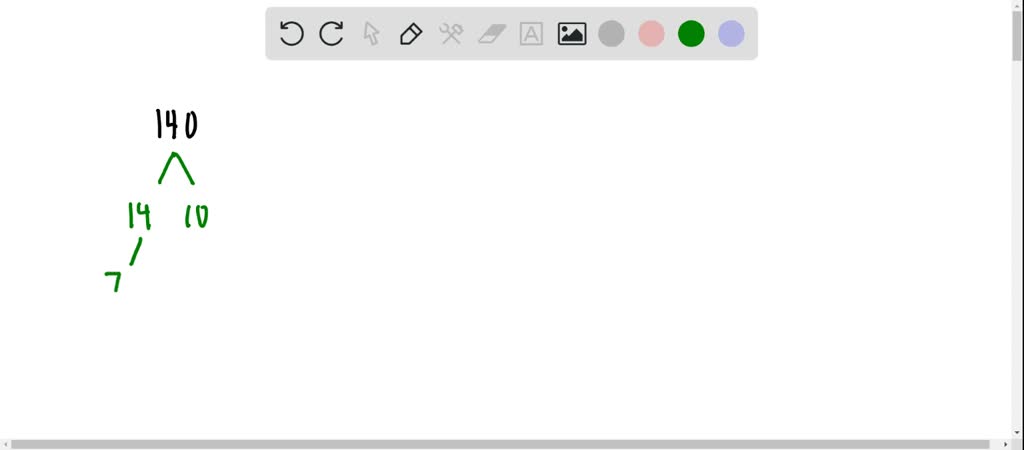
Task: Click the scroll right arrow
Action: pos(1006,445)
